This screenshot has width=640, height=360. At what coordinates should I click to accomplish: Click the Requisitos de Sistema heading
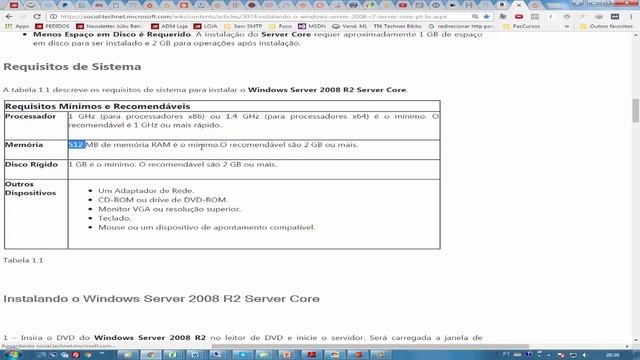pos(72,67)
